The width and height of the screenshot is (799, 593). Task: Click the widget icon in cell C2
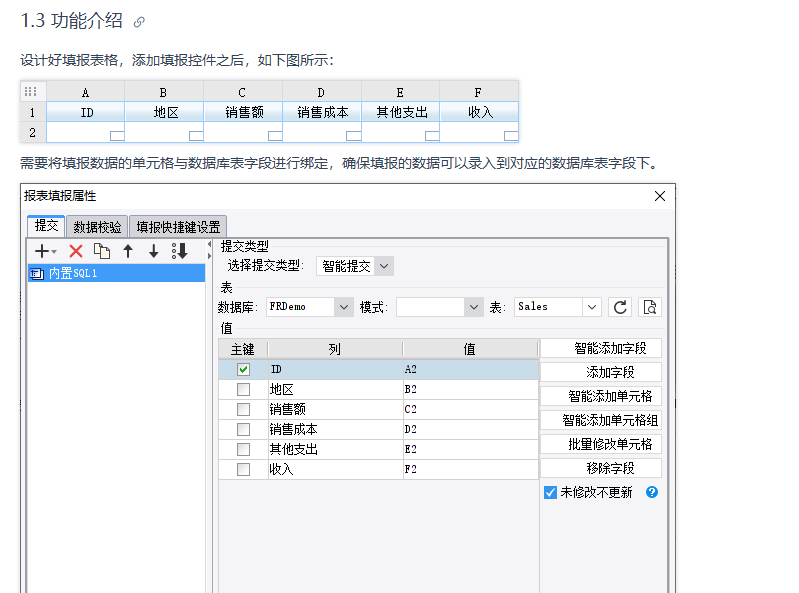tap(275, 136)
